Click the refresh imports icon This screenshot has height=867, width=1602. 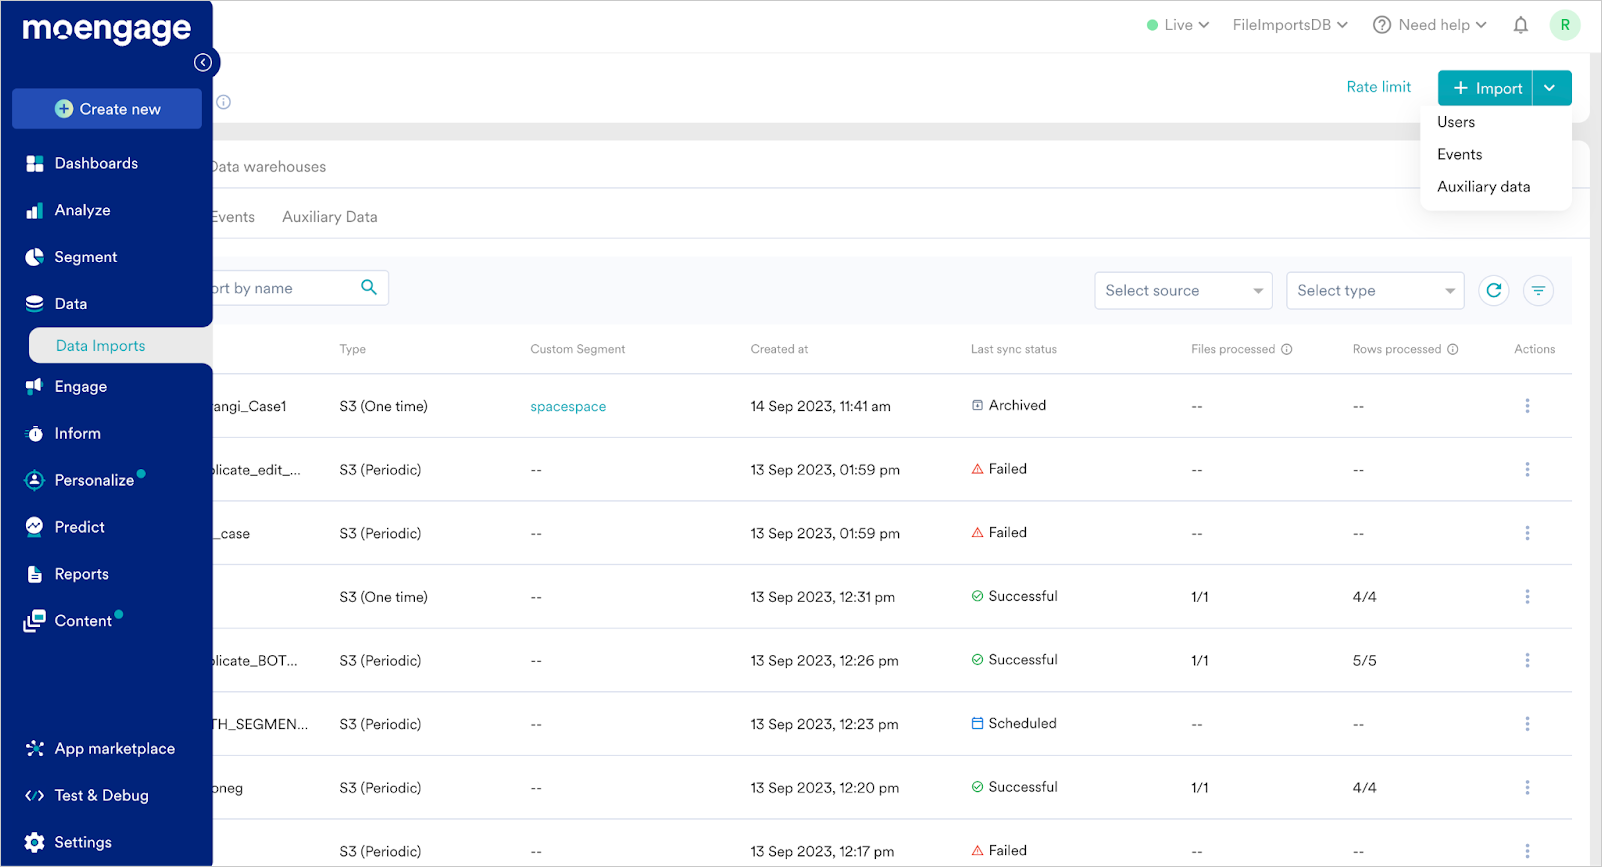[1494, 290]
